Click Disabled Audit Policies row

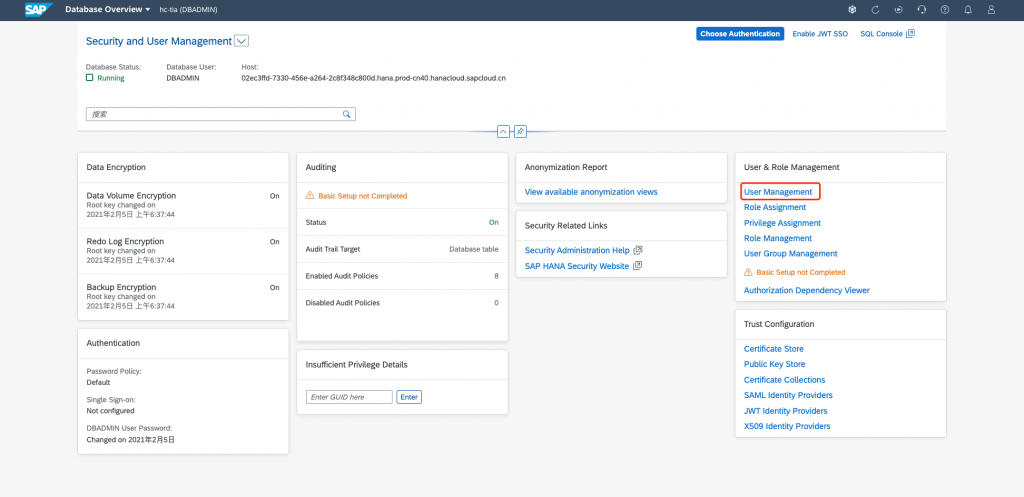point(402,302)
